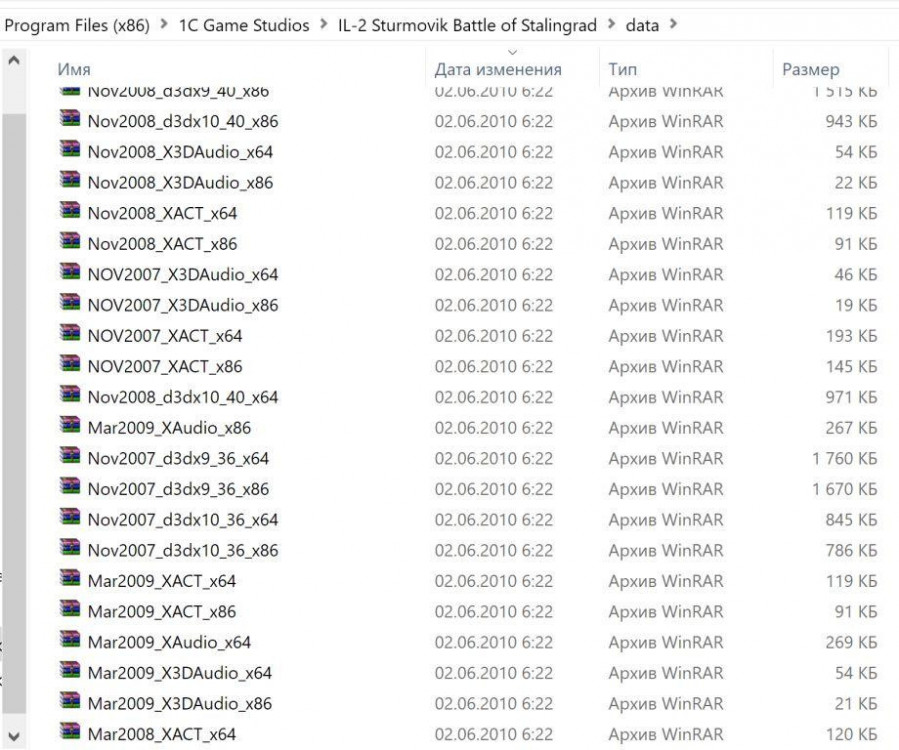Click size 145 КБ cell

pos(851,366)
